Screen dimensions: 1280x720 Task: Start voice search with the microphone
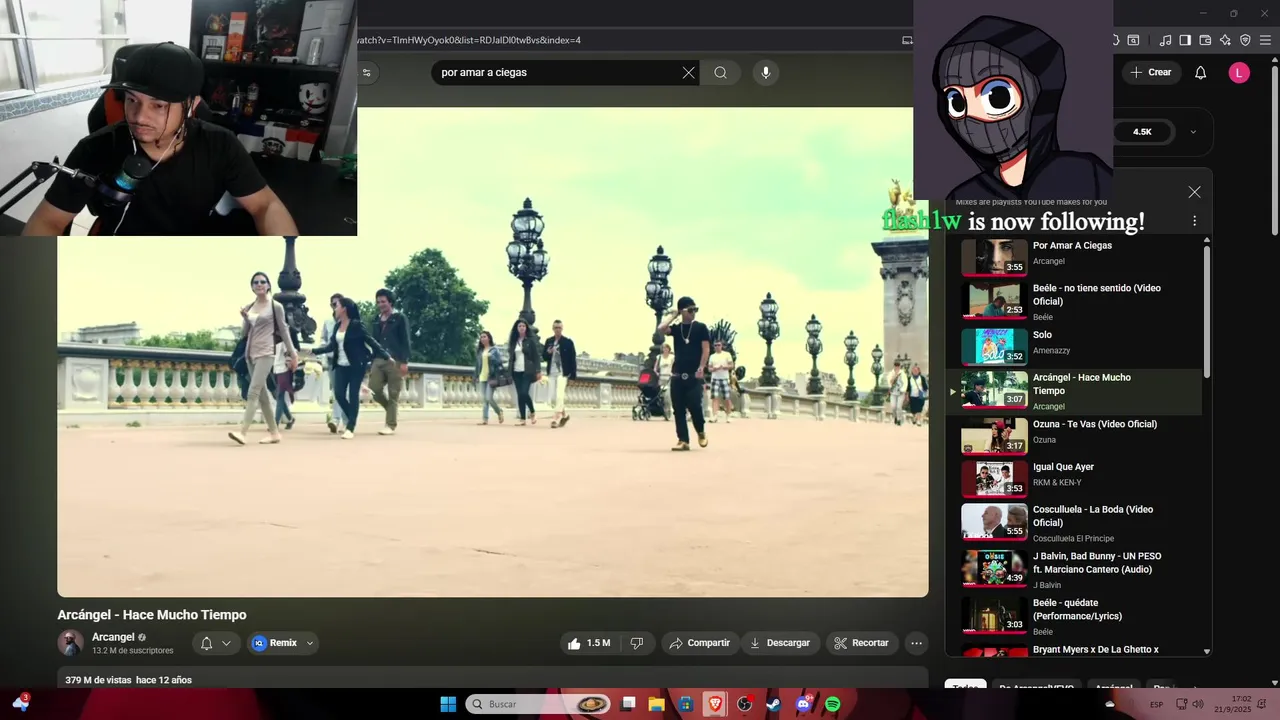click(766, 72)
